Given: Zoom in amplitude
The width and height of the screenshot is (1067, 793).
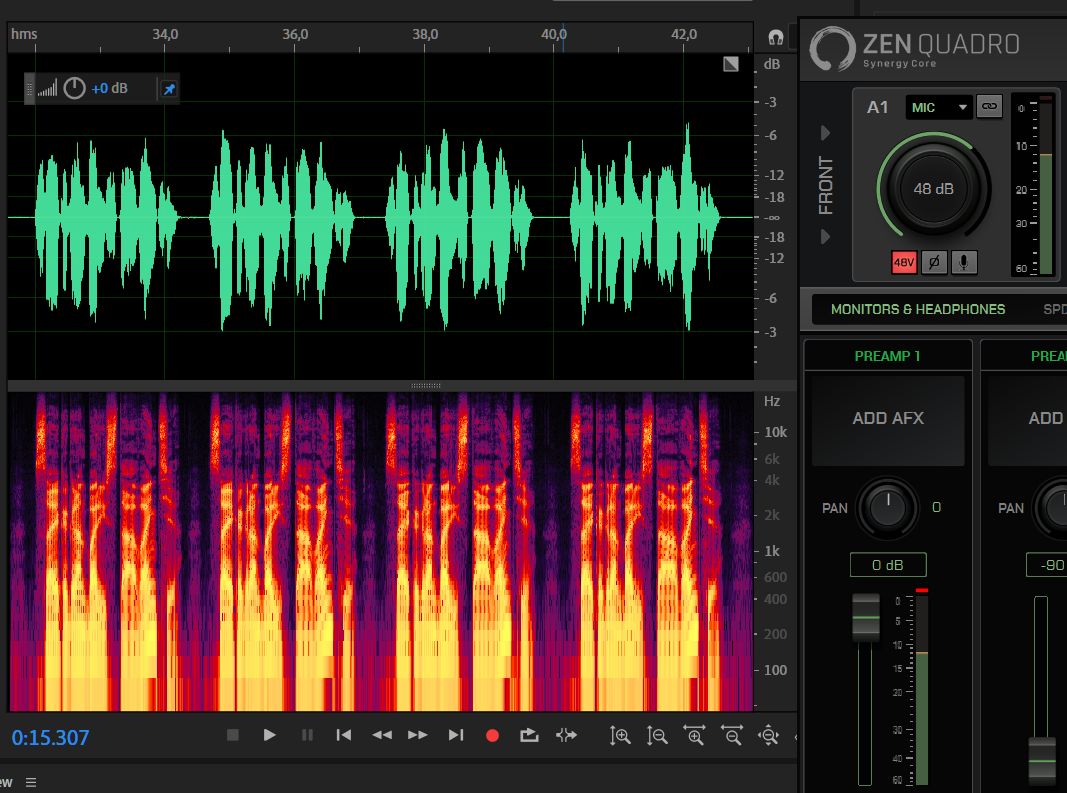Looking at the screenshot, I should [620, 736].
